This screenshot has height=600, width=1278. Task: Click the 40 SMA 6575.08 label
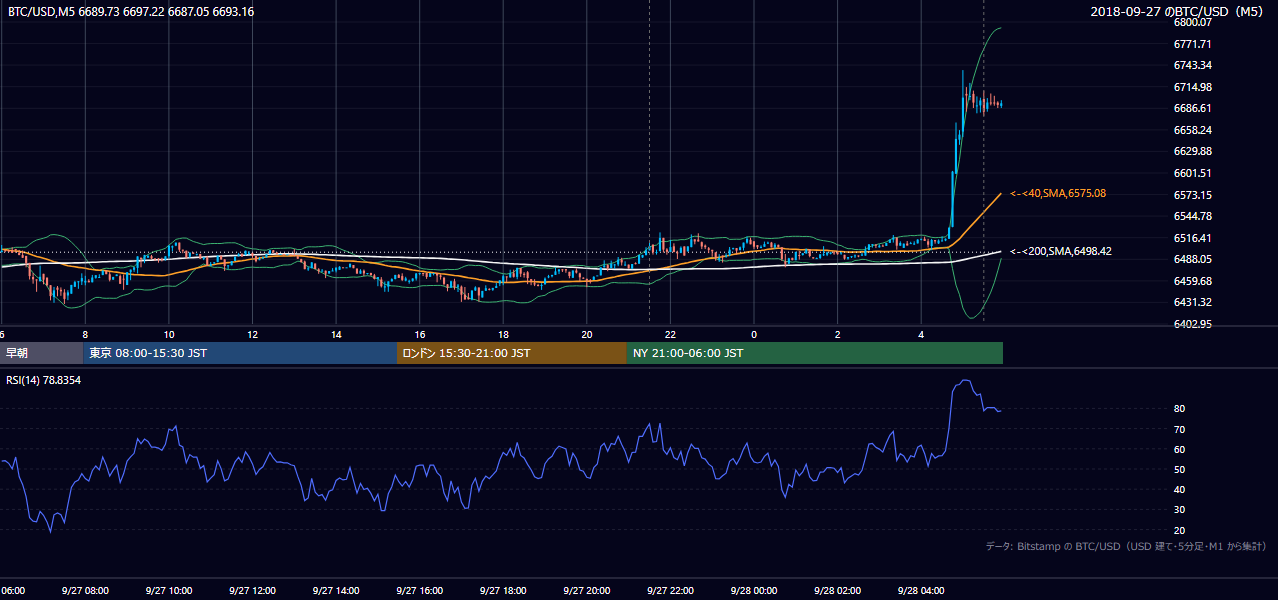pyautogui.click(x=1058, y=193)
